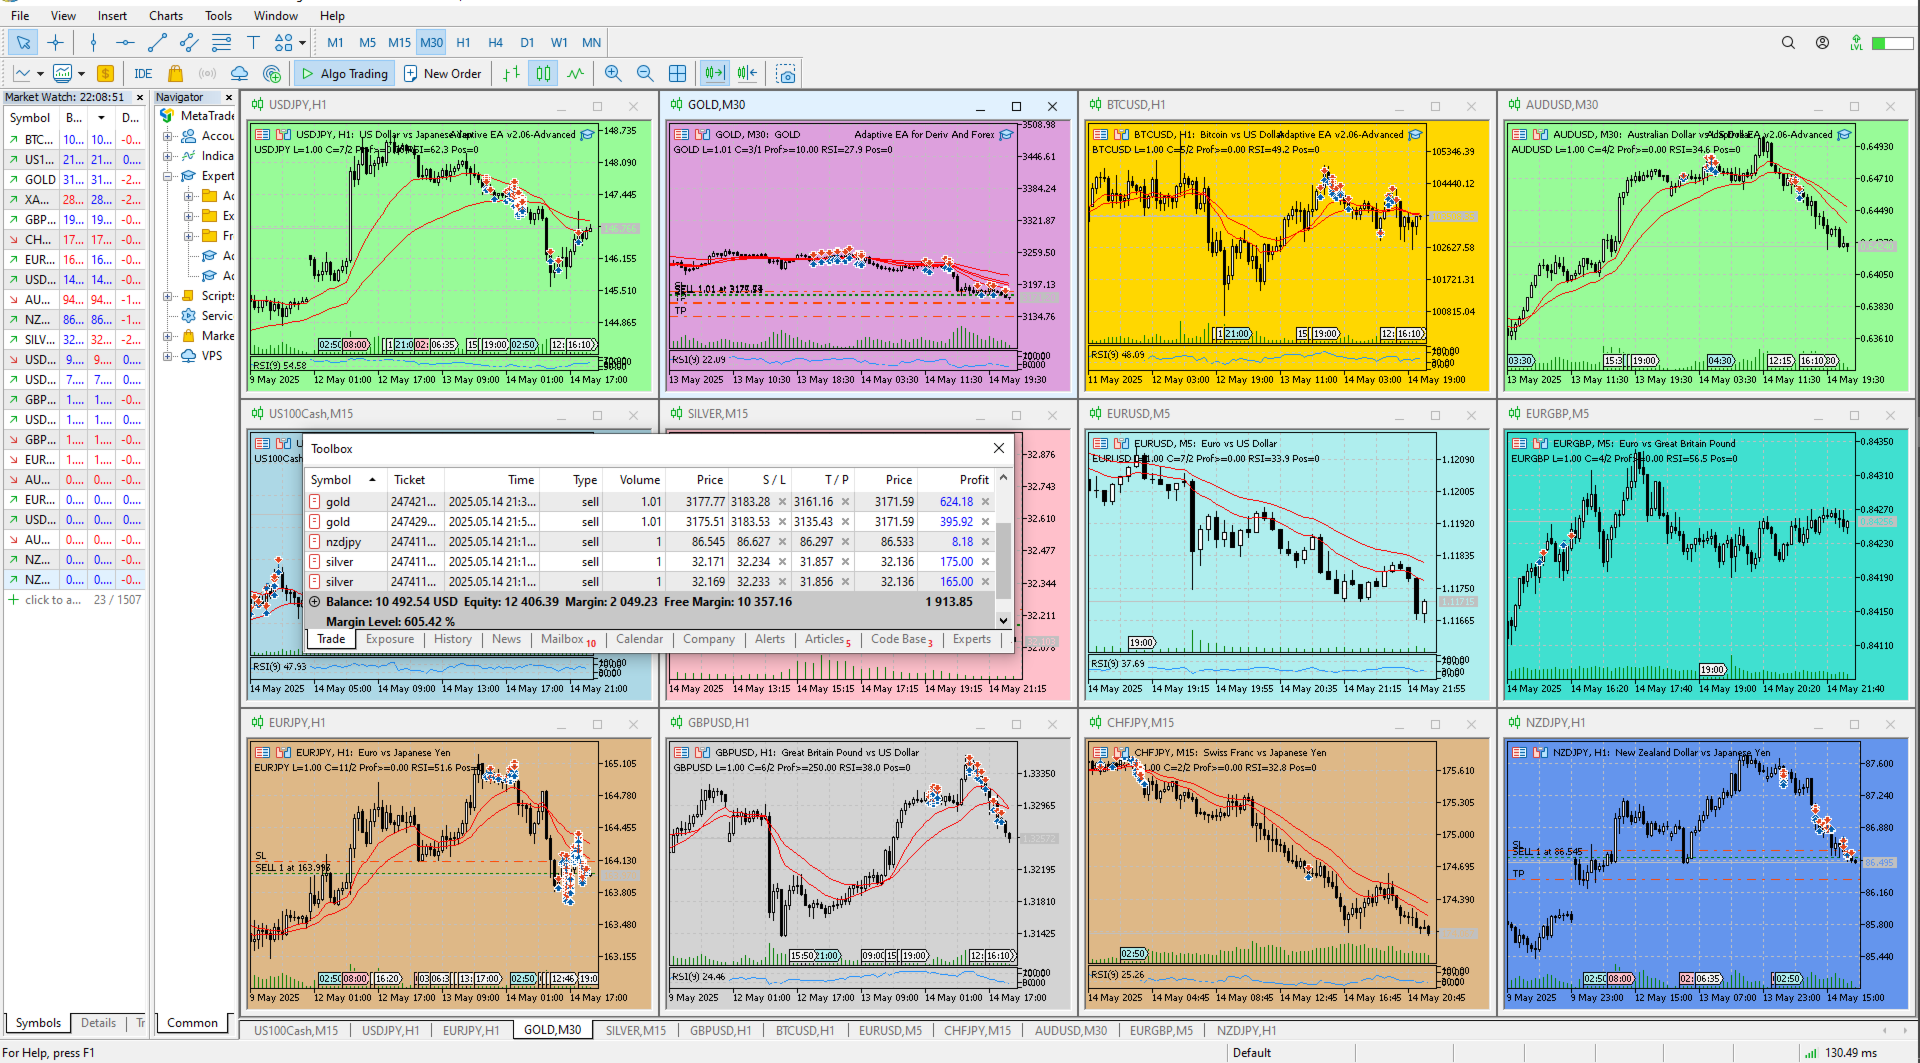Open the BTCUSD,H1 chart tab
This screenshot has width=1920, height=1063.
point(804,1030)
